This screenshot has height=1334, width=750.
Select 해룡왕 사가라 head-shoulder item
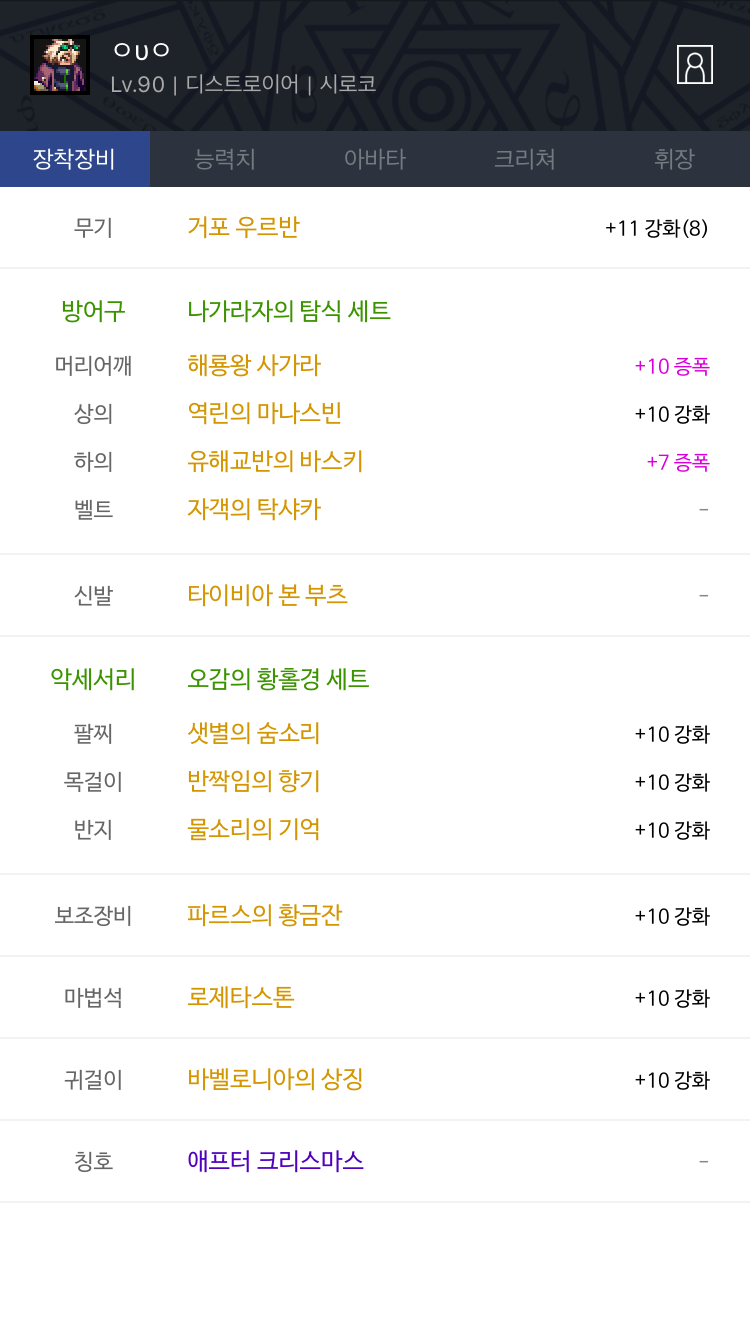(x=254, y=365)
